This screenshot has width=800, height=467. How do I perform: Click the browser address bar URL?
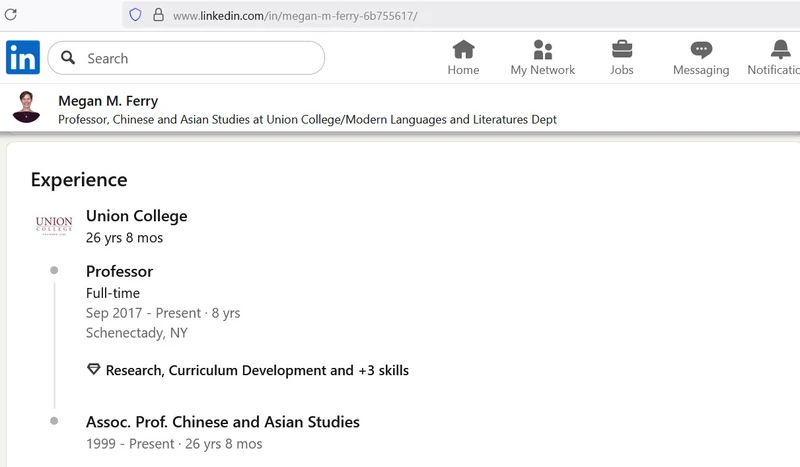click(295, 16)
